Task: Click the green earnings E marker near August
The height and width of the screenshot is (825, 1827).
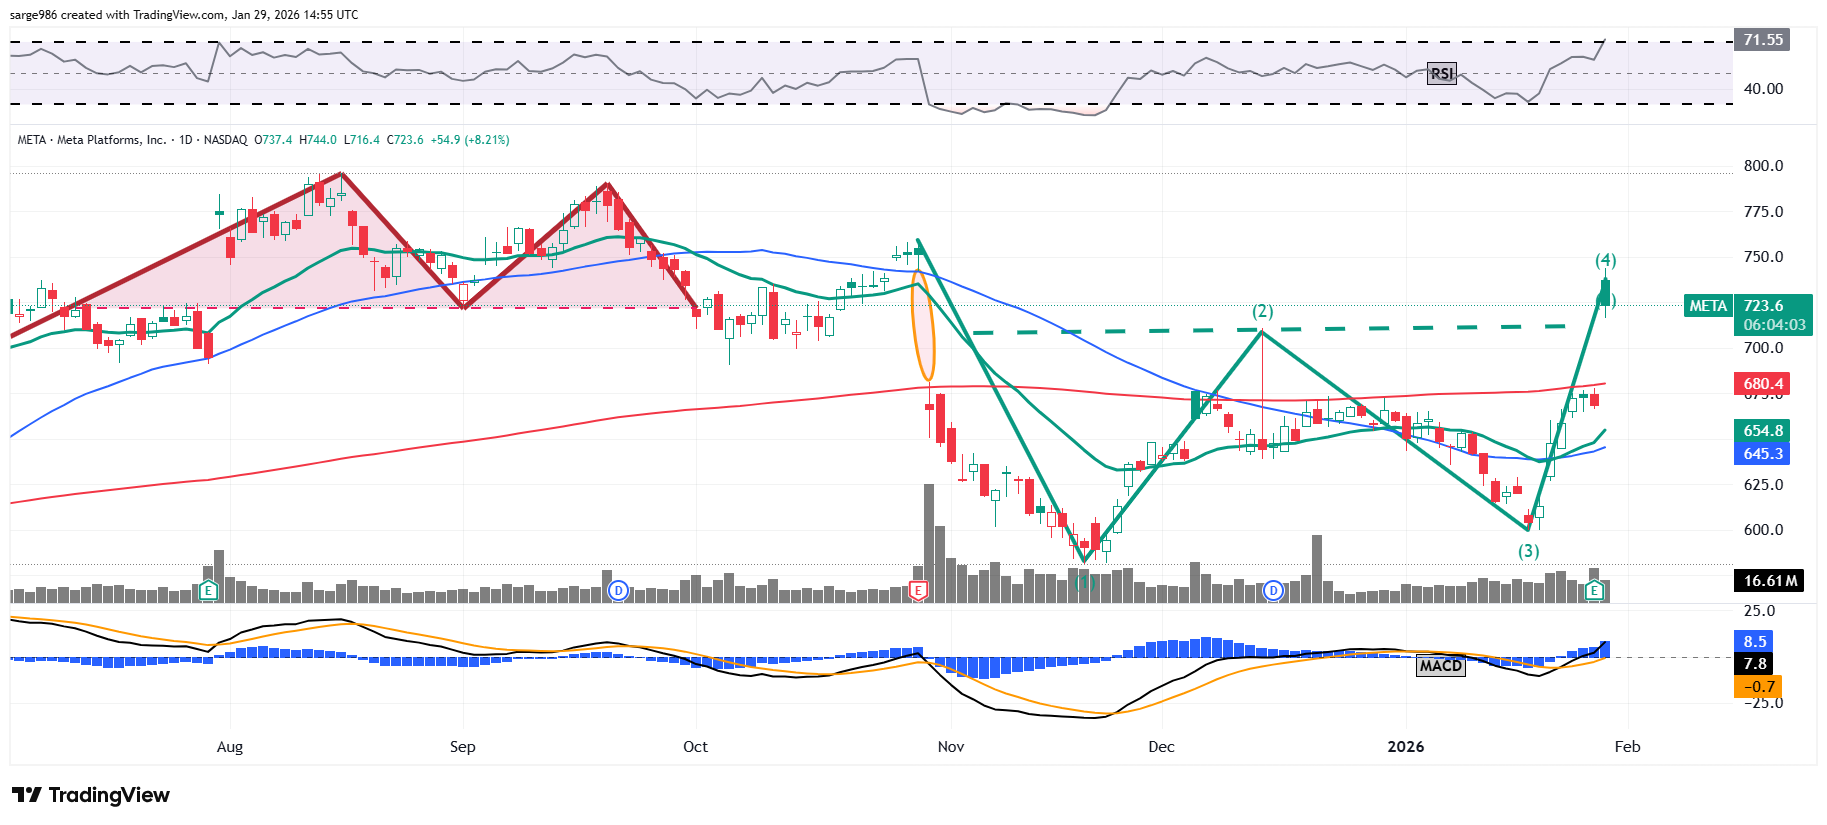Action: point(208,591)
